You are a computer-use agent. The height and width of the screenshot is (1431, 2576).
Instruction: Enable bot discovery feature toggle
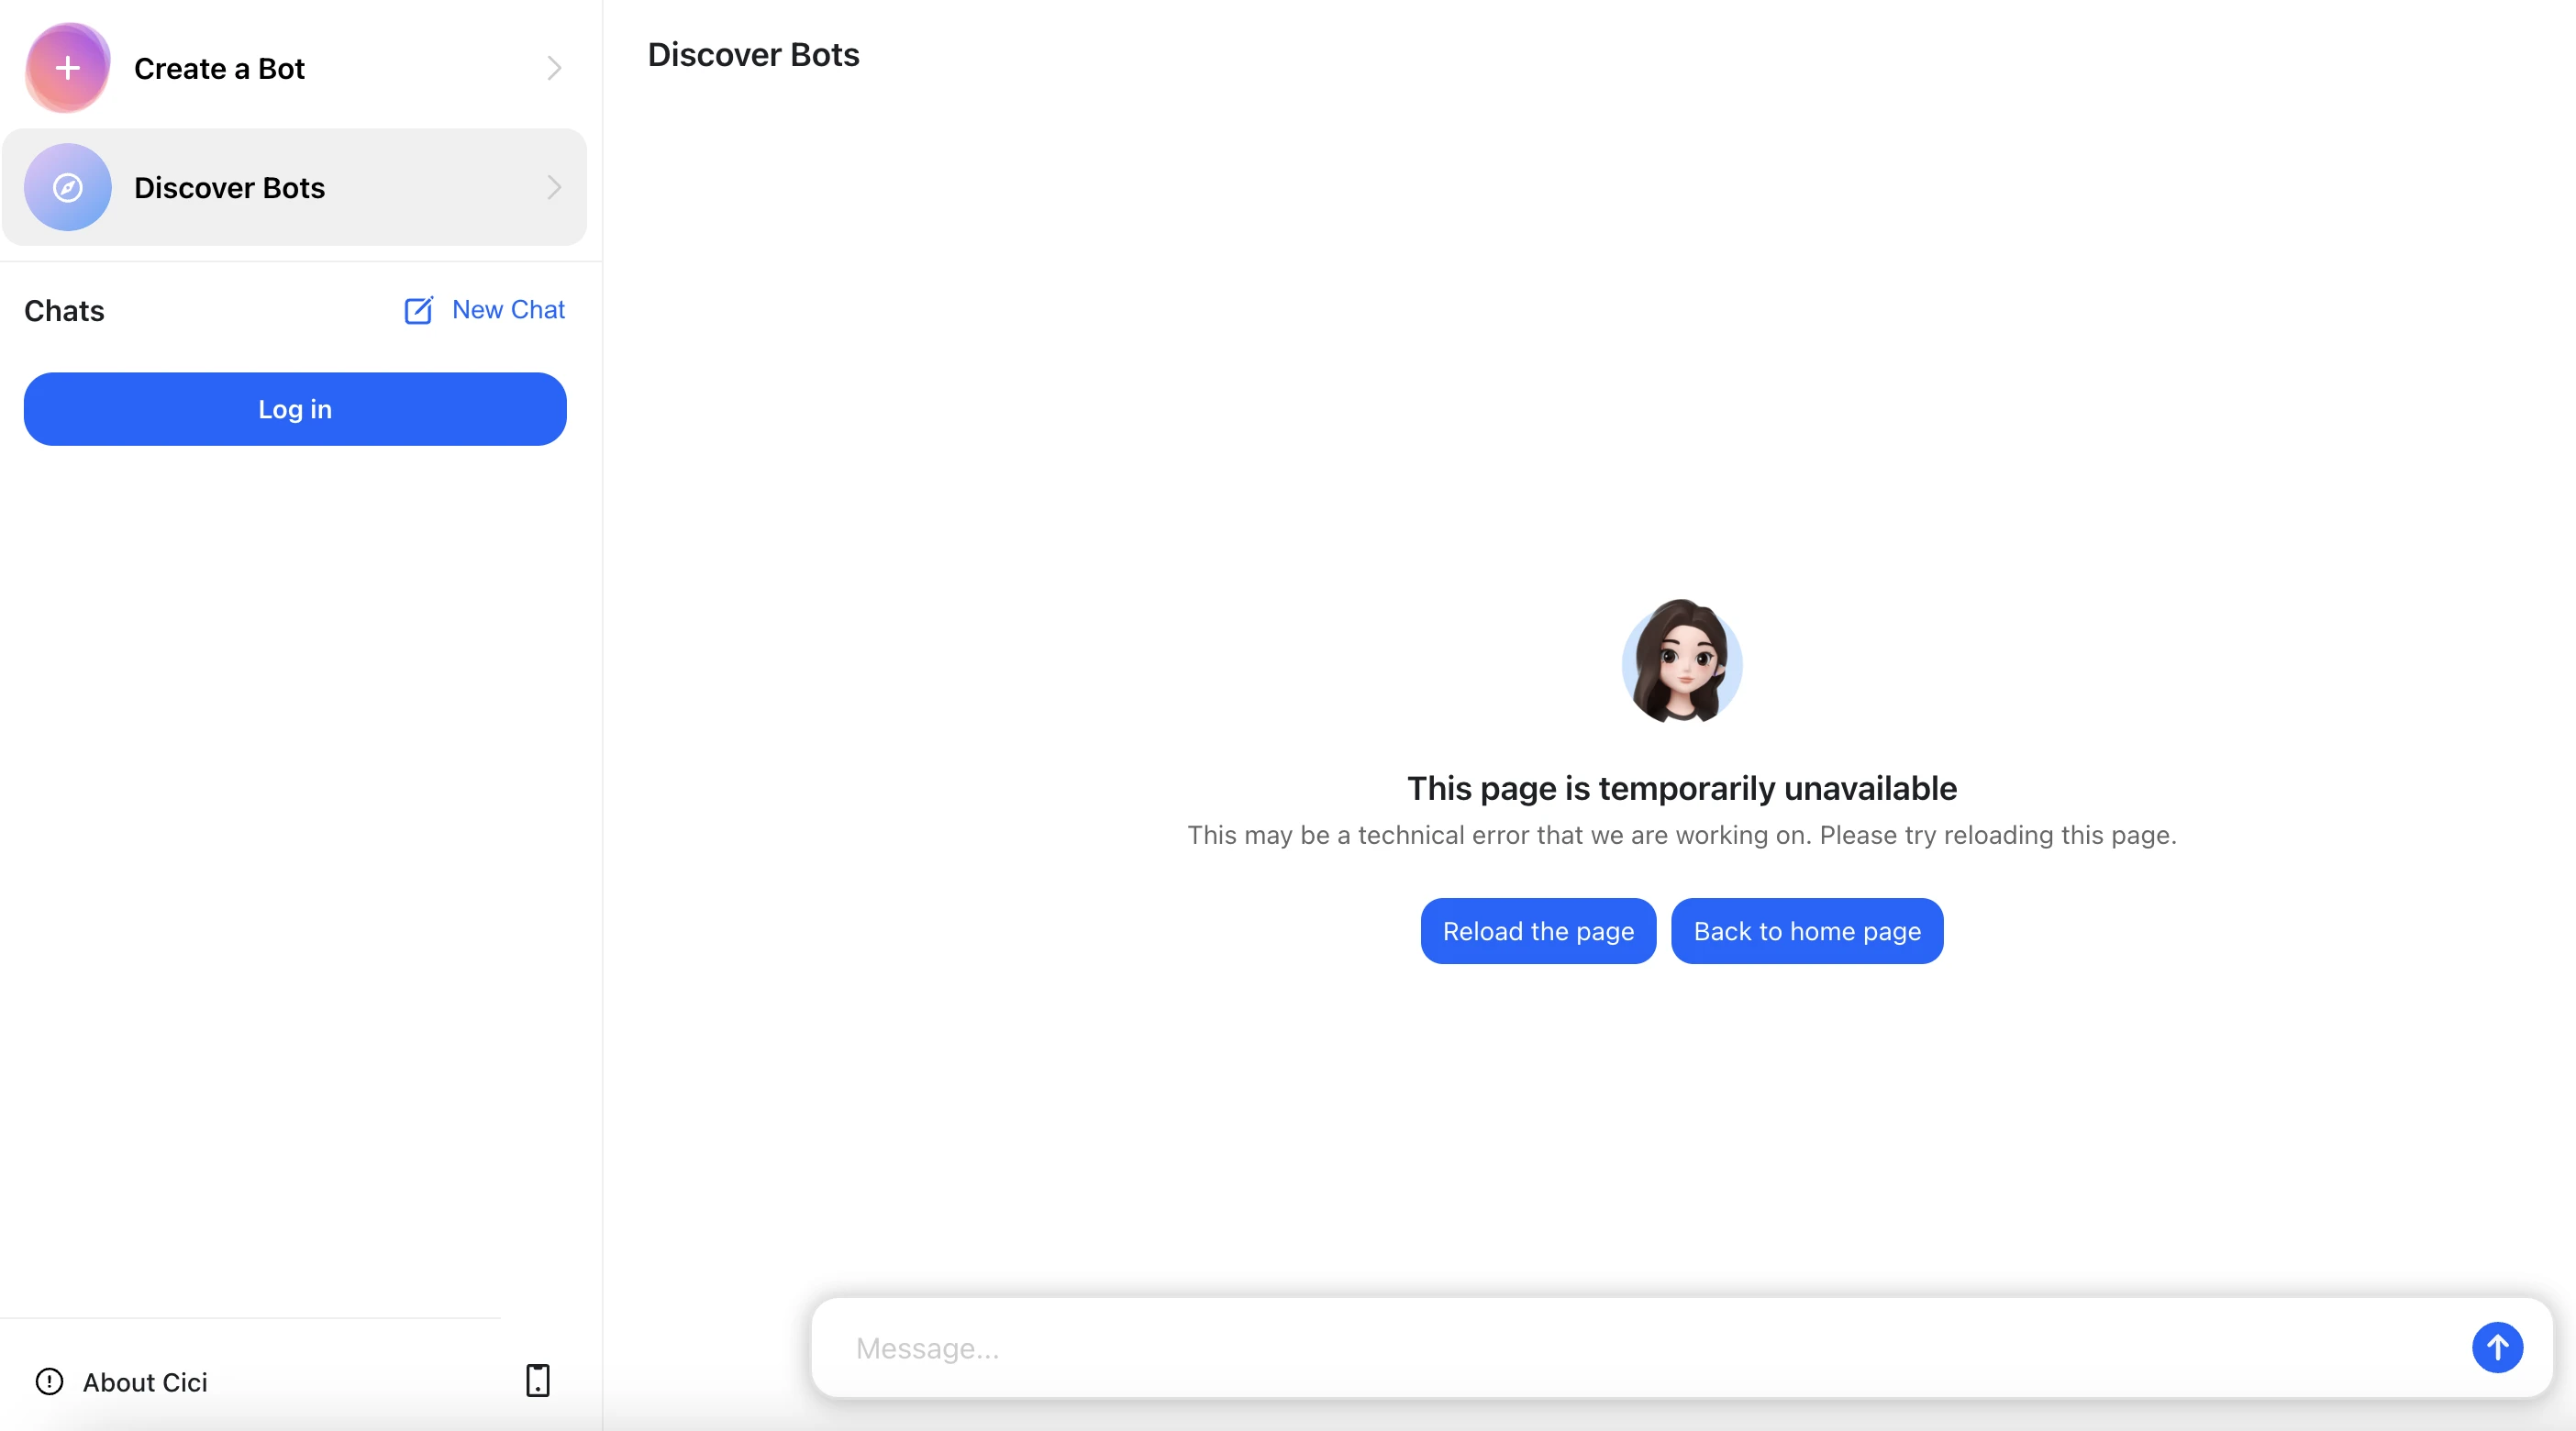[294, 187]
